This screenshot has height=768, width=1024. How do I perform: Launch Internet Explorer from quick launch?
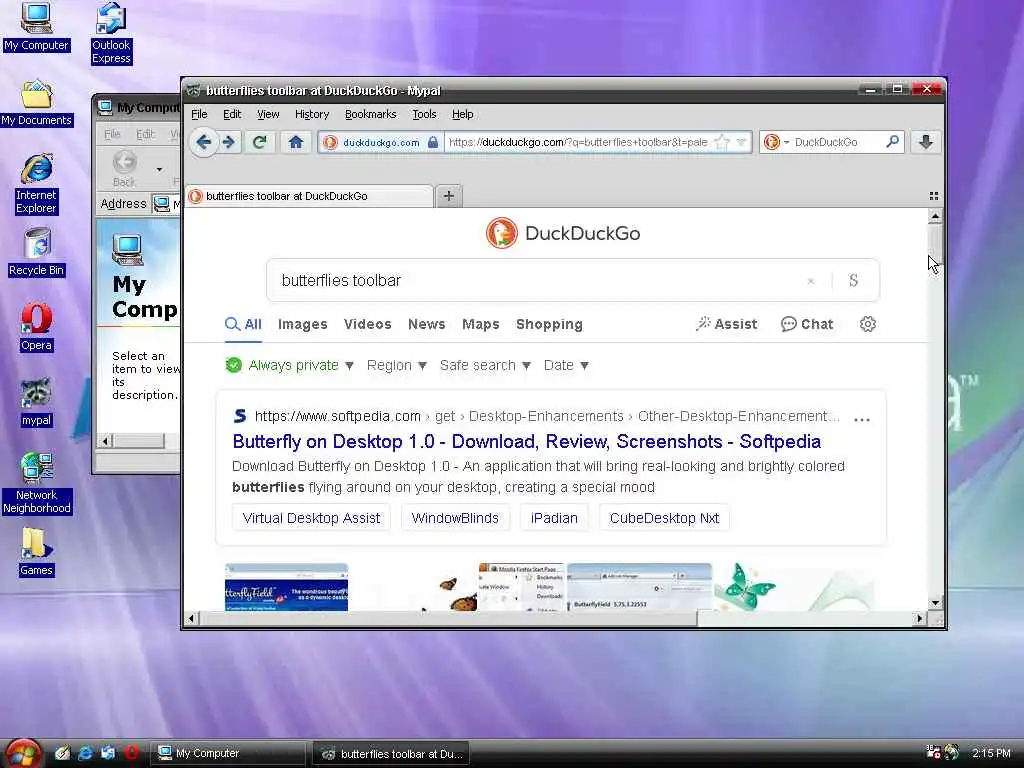point(85,753)
